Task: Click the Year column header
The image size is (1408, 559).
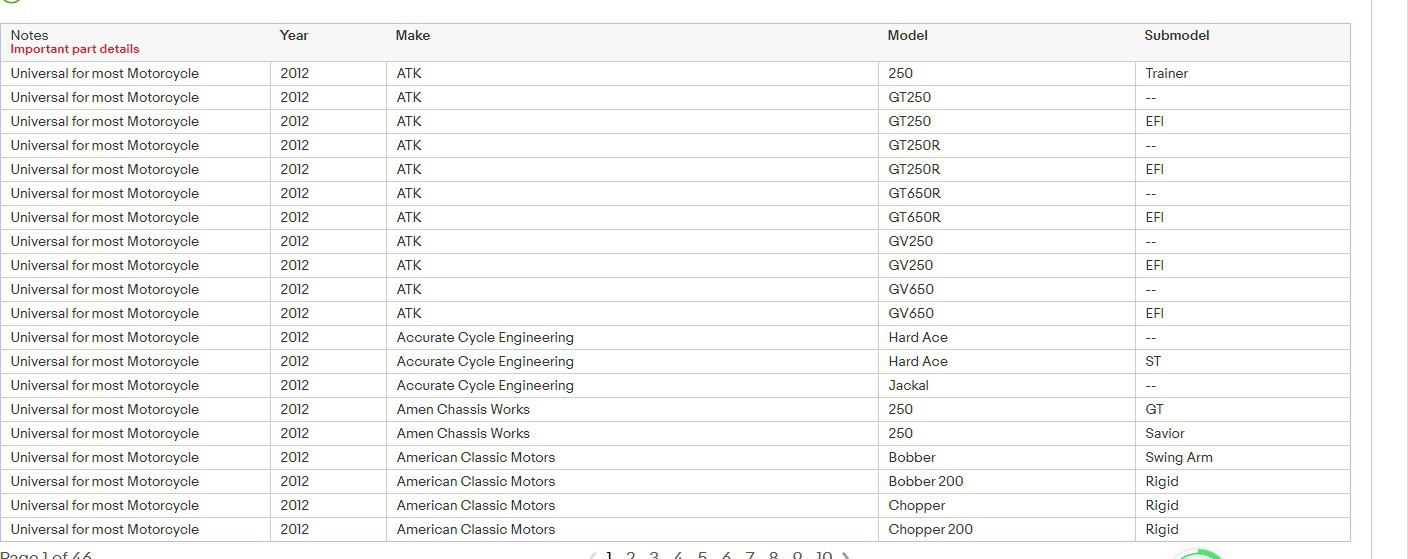Action: (x=294, y=36)
